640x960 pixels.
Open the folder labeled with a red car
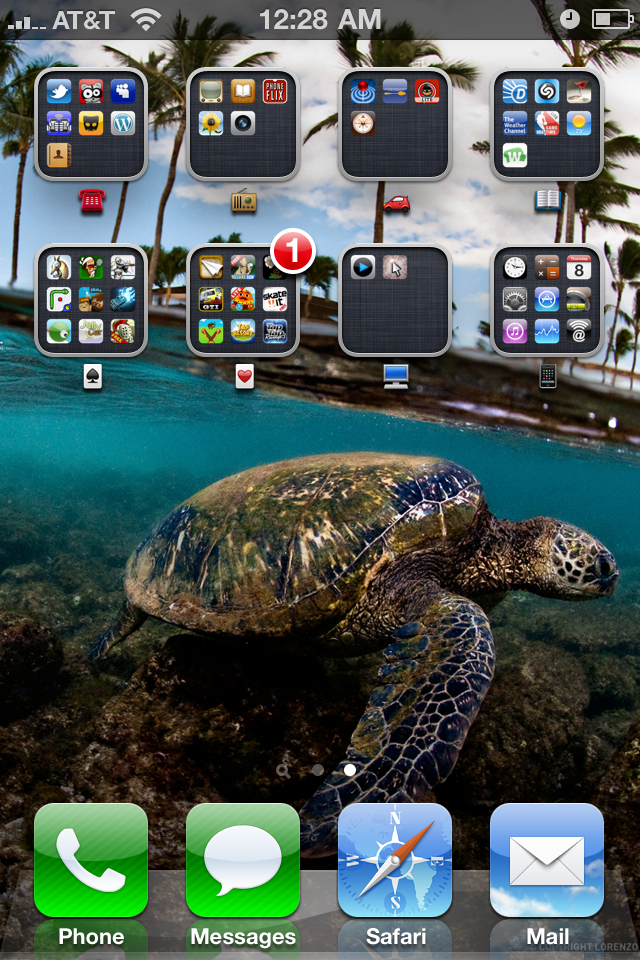395,124
